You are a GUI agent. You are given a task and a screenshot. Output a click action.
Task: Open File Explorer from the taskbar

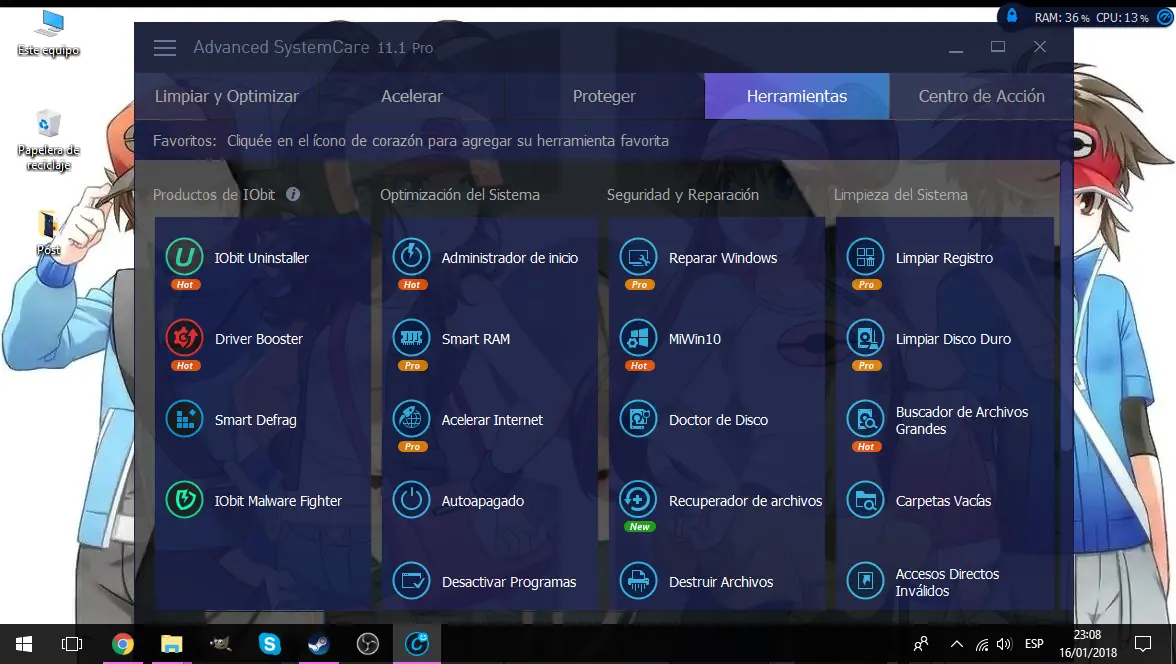[172, 644]
